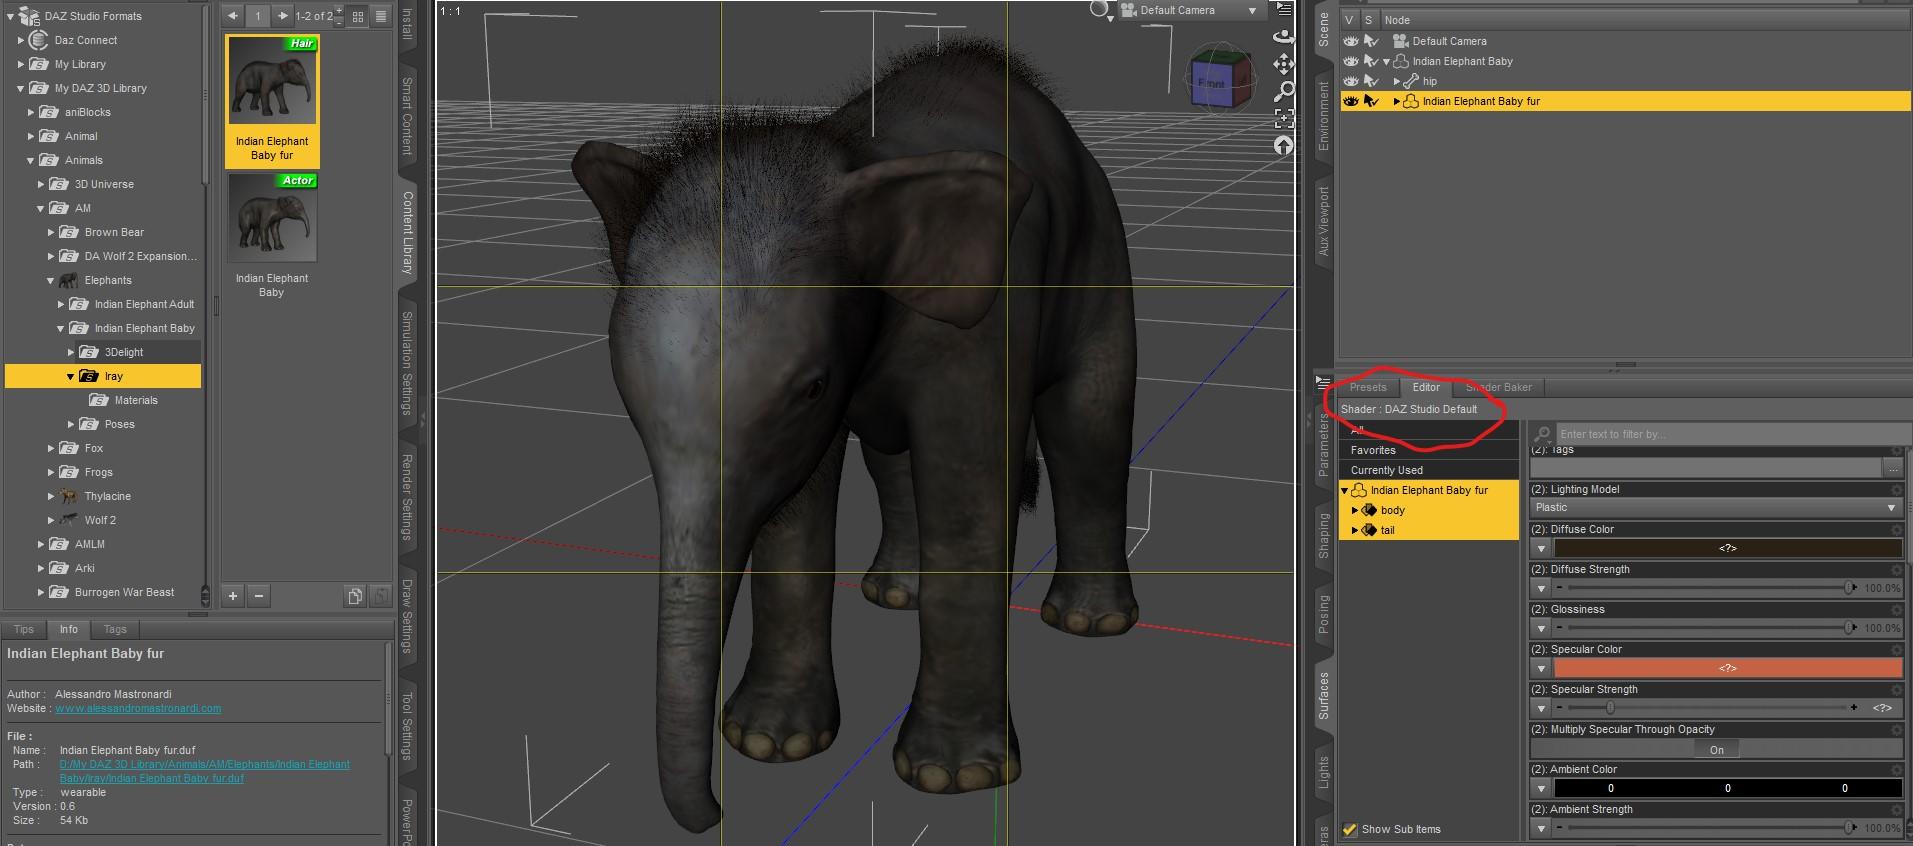This screenshot has height=846, width=1913.
Task: Open Diffuse Color options dropdown arrow
Action: coord(1541,548)
